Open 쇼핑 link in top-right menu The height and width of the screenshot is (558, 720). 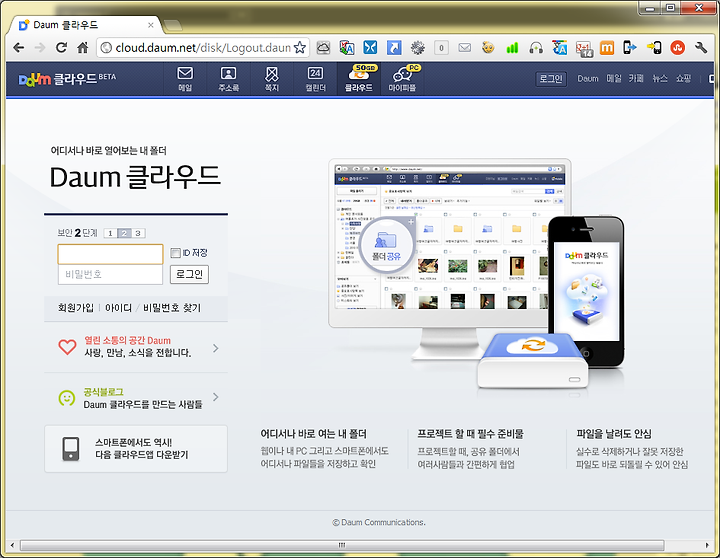pyautogui.click(x=683, y=79)
